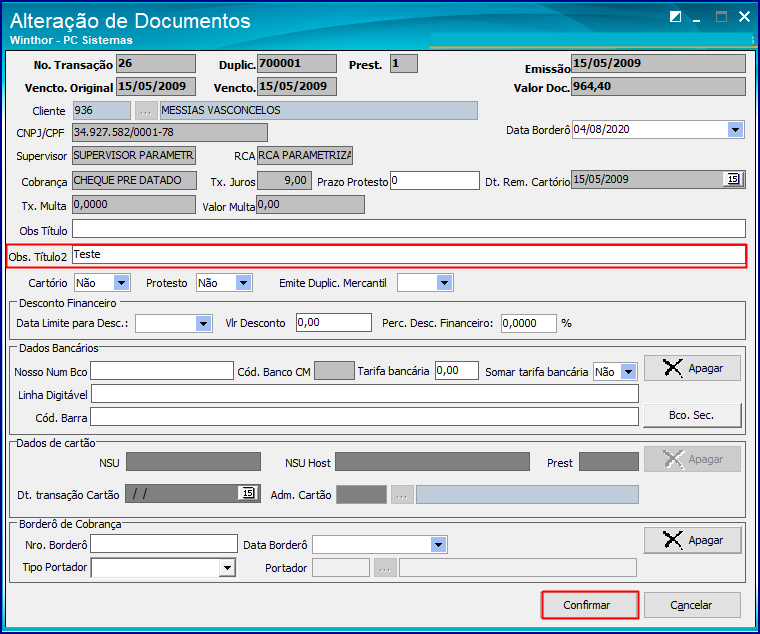Viewport: 760px width, 634px height.
Task: Open calendar icon in Dt. Rem. Cartório
Action: coord(733,179)
